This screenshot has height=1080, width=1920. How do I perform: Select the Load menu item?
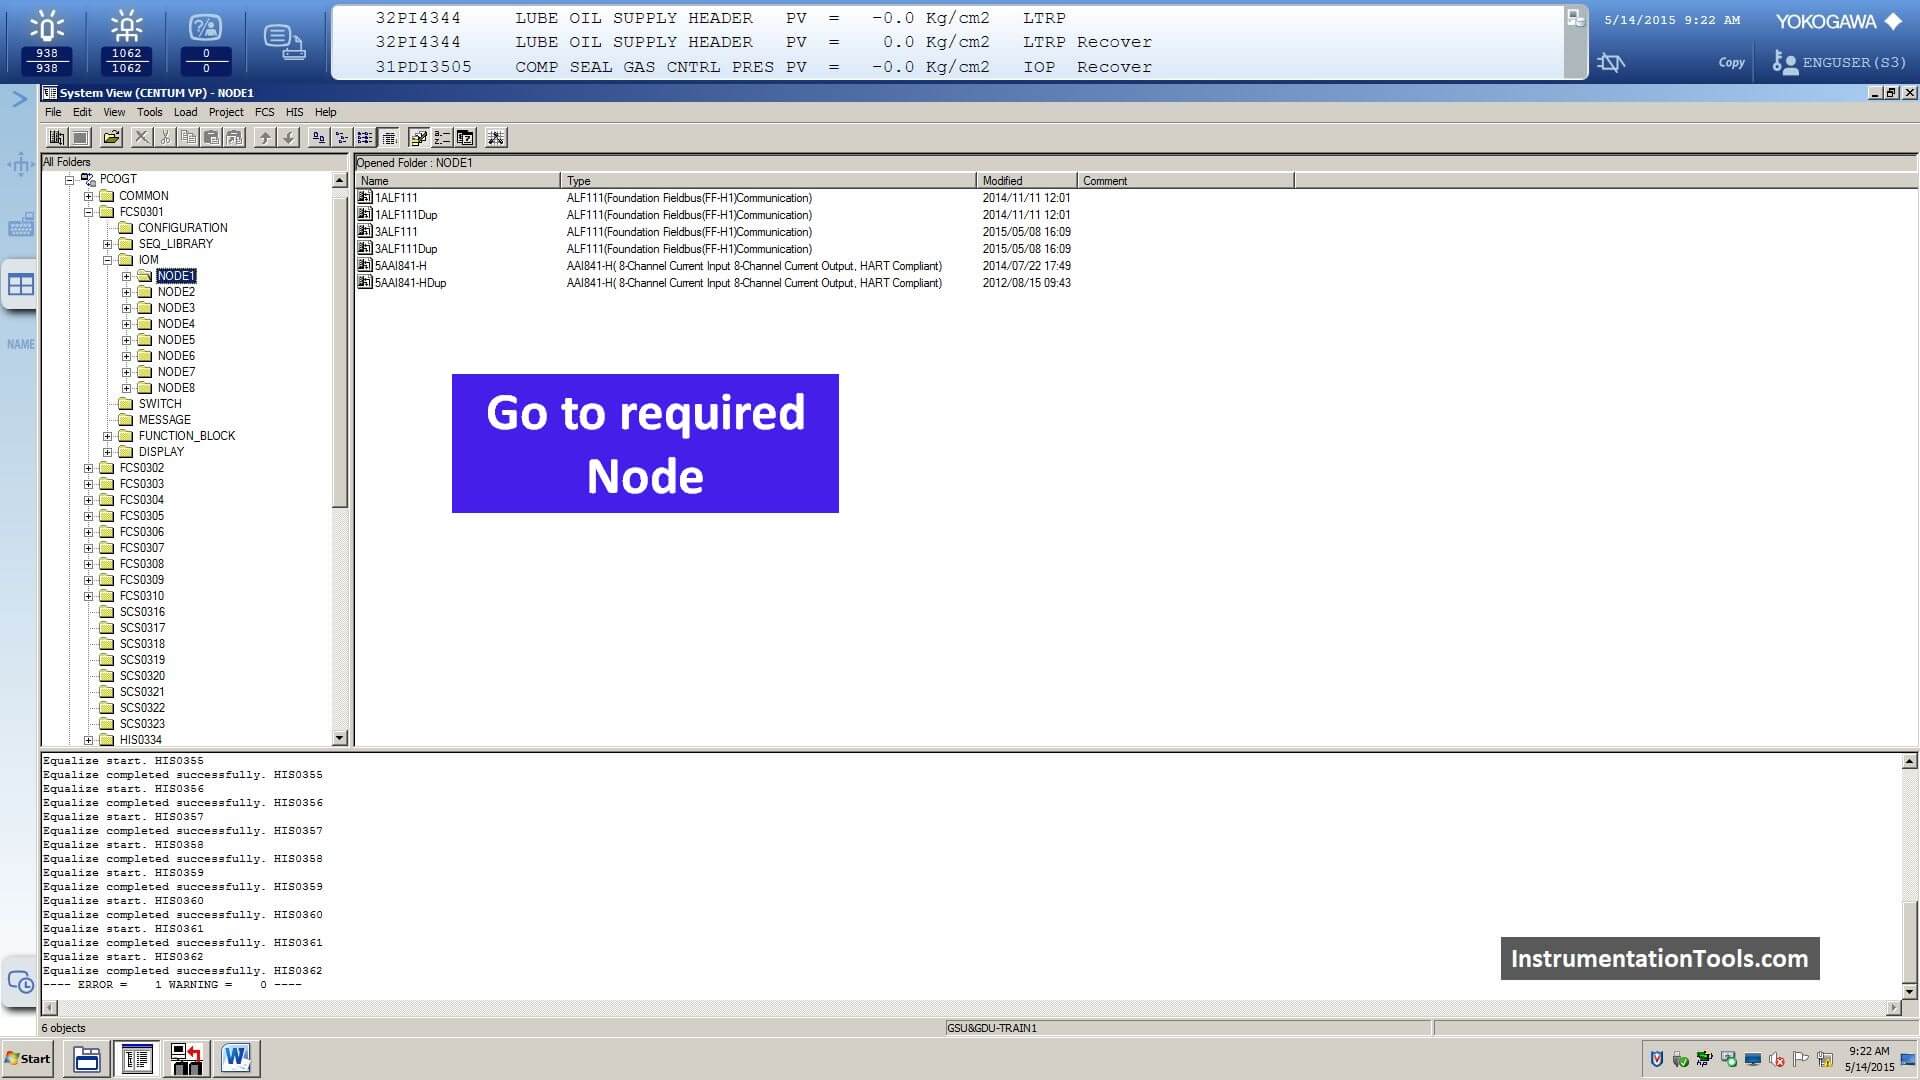pyautogui.click(x=185, y=111)
